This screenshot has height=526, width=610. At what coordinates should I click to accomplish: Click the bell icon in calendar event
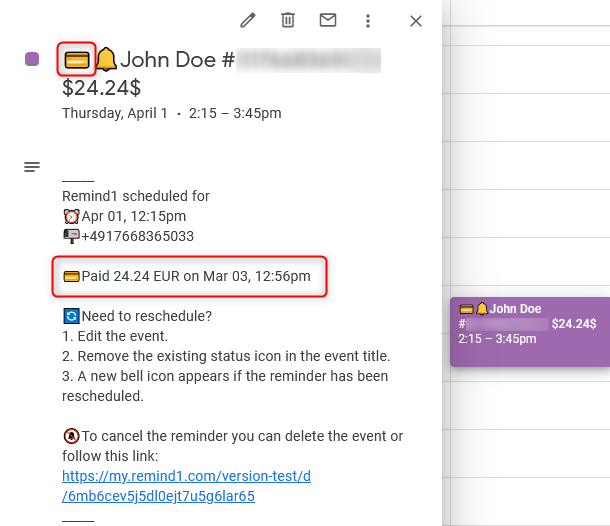point(482,309)
